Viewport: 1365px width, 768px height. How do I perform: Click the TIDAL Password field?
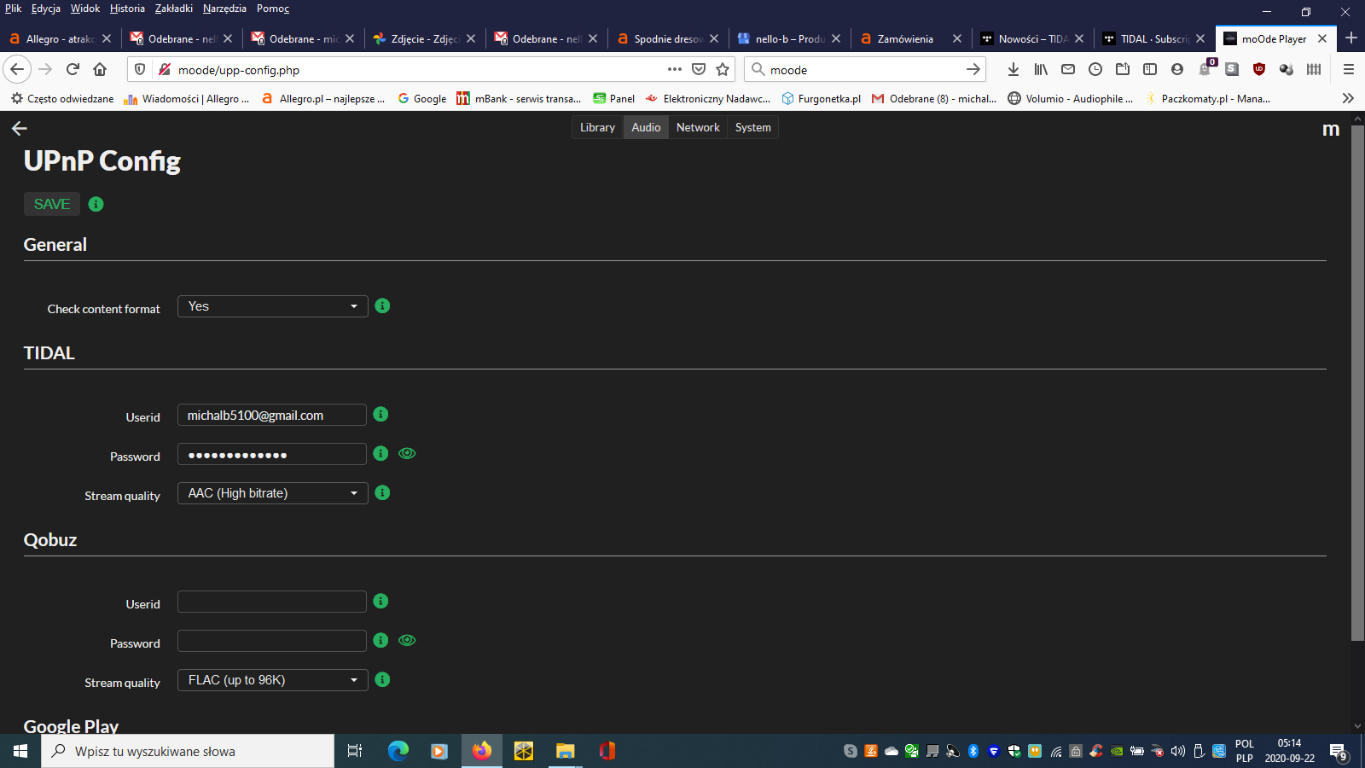pyautogui.click(x=272, y=454)
